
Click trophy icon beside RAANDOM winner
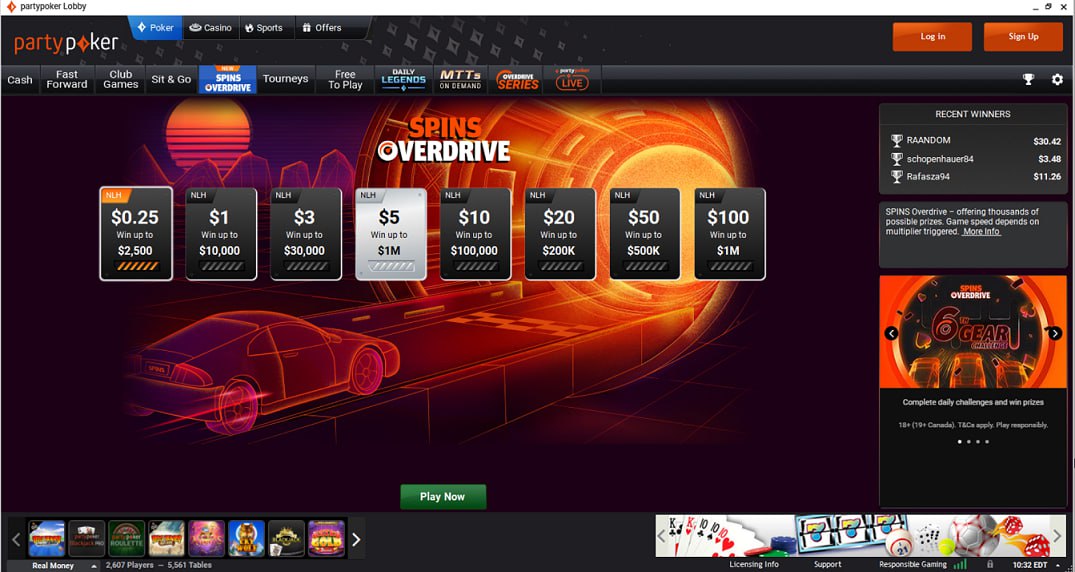click(896, 141)
